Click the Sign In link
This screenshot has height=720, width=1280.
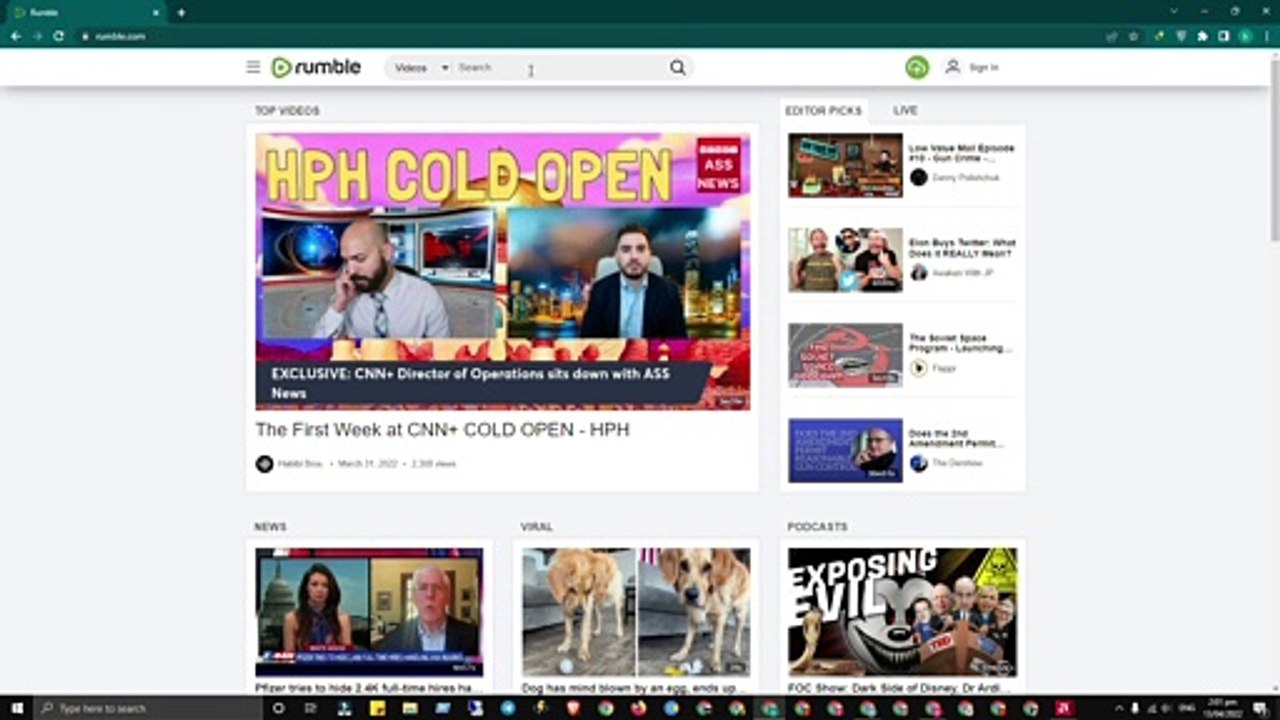pos(983,67)
